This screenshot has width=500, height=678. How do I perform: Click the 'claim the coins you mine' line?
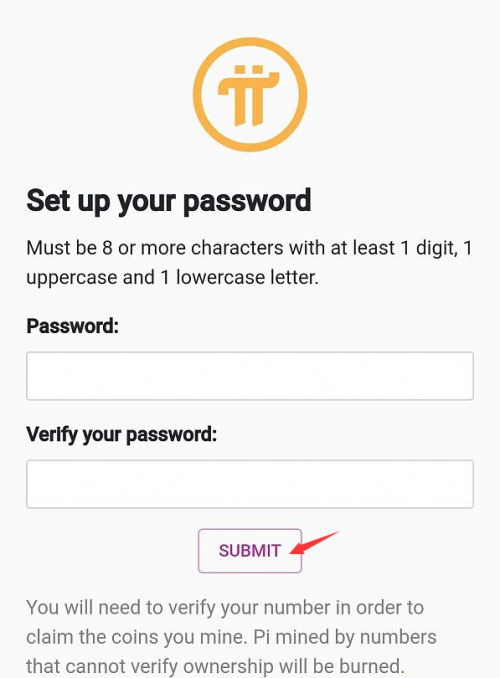231,637
